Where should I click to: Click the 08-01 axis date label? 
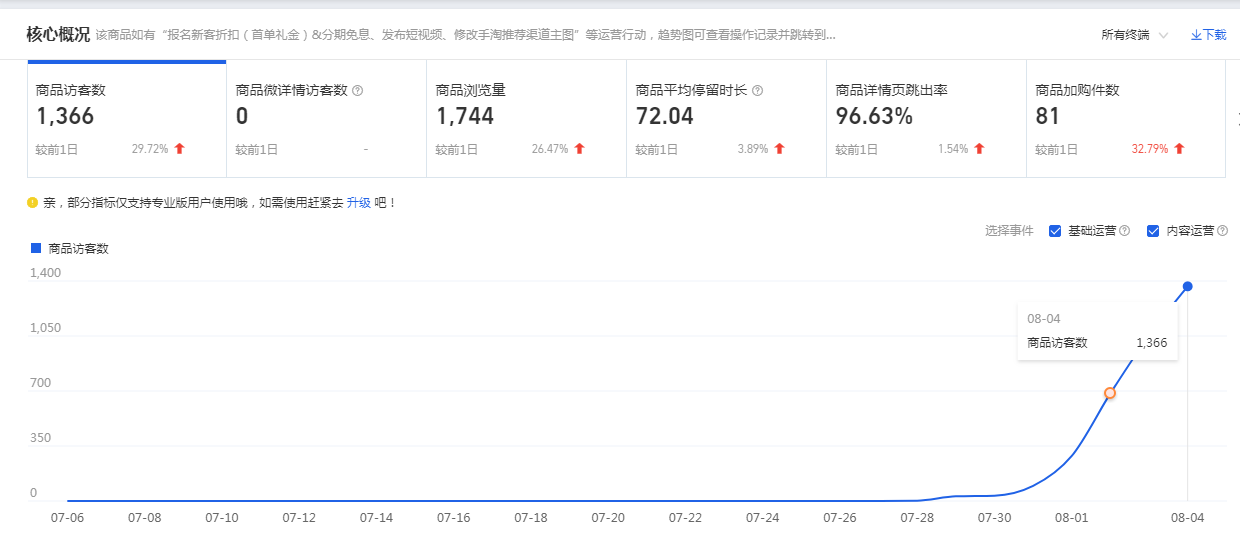point(1072,518)
